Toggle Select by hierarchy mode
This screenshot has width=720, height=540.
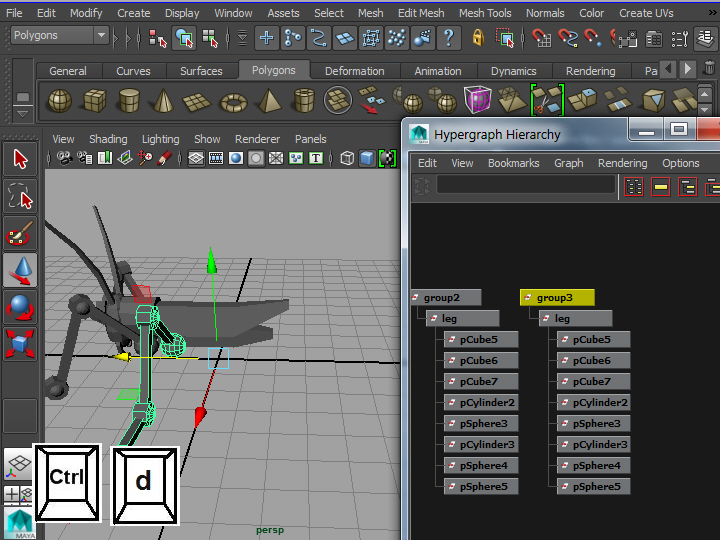[x=158, y=38]
